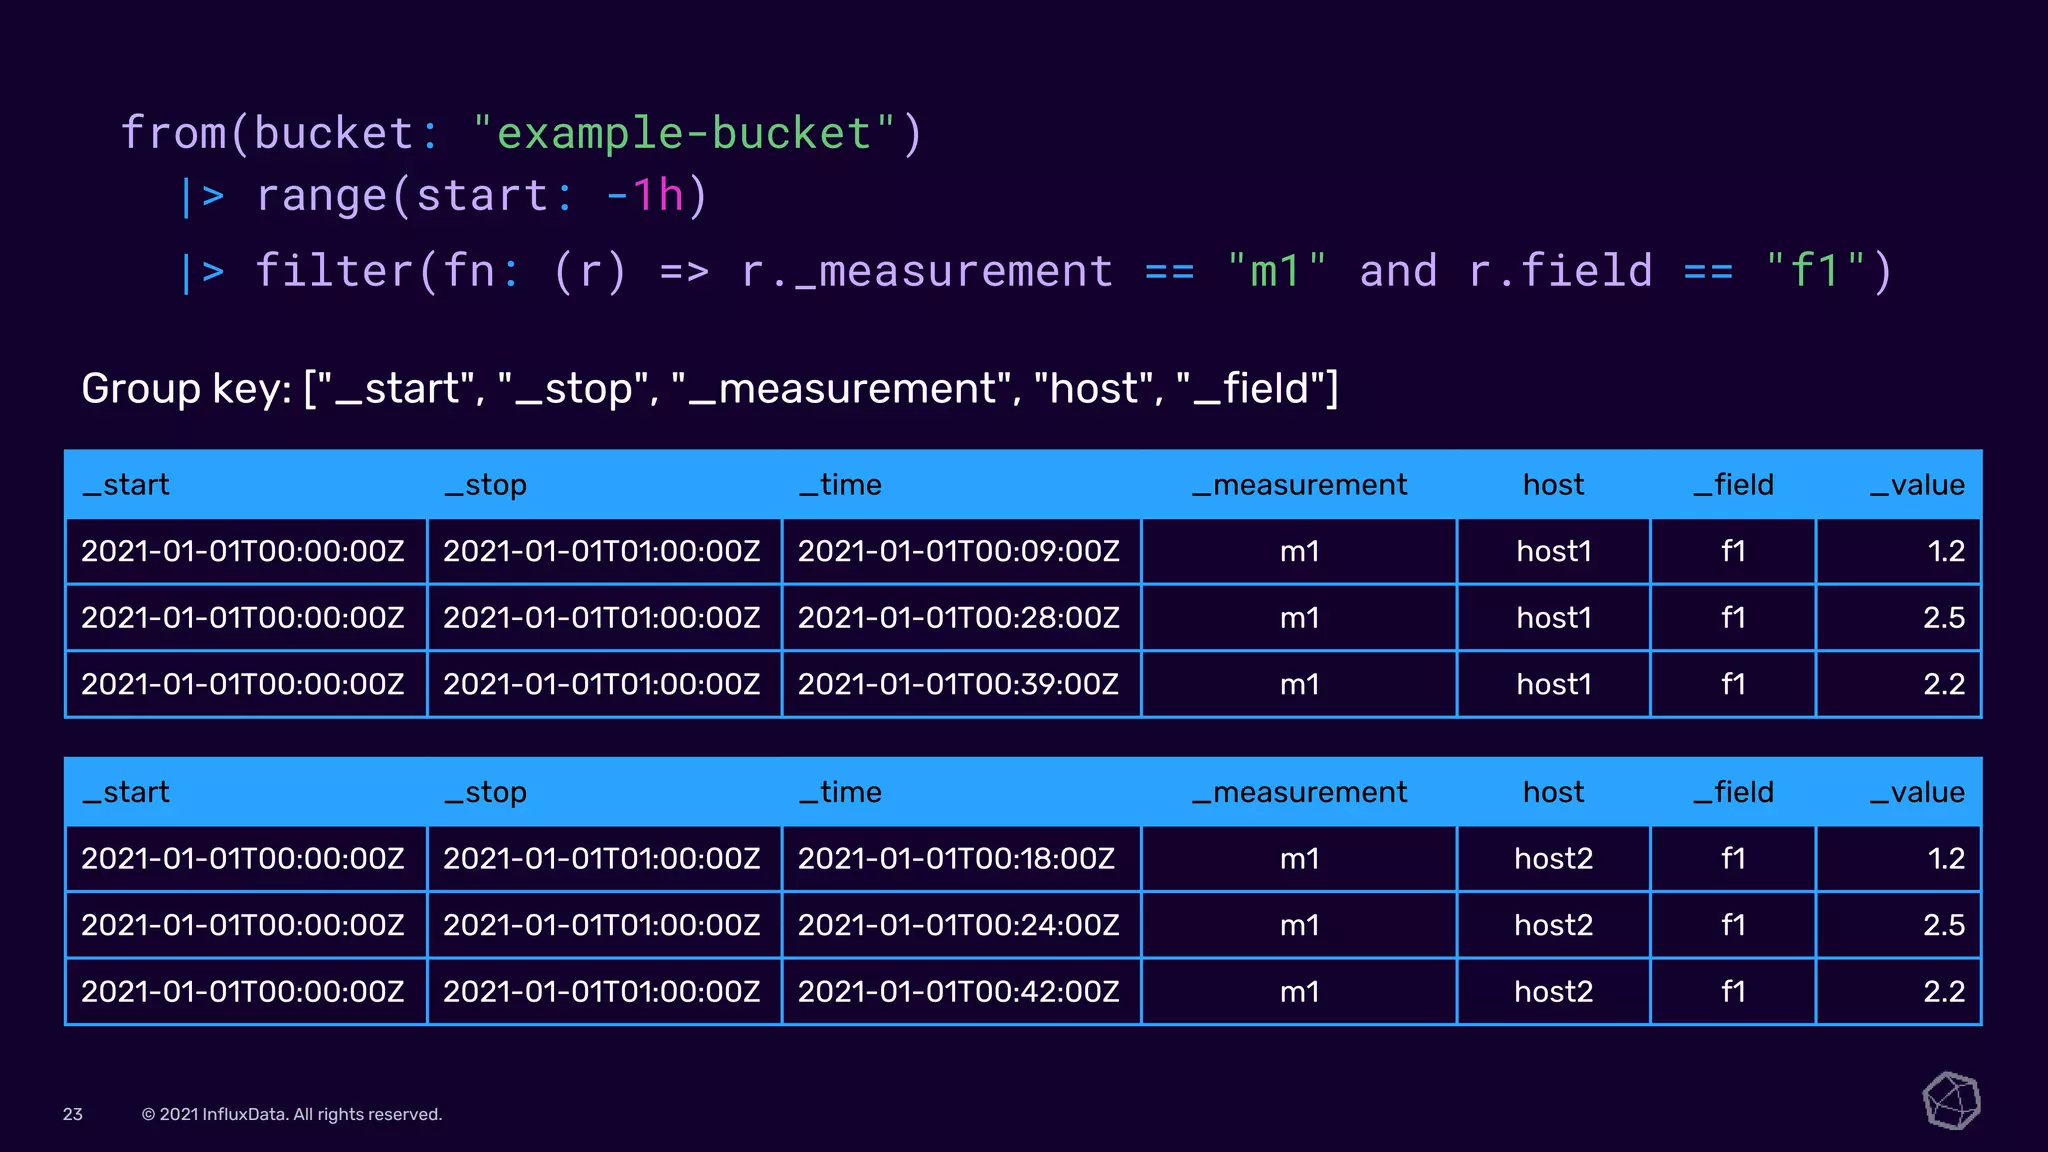Click the second table's host header

[1553, 792]
